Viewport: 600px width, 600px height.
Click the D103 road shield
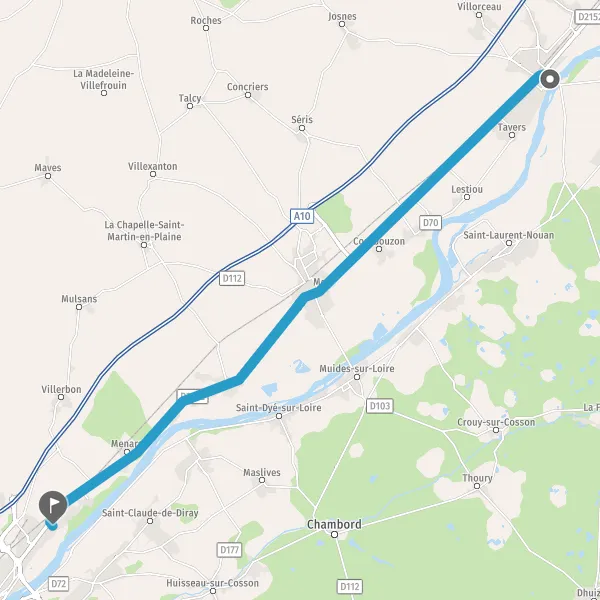click(380, 406)
